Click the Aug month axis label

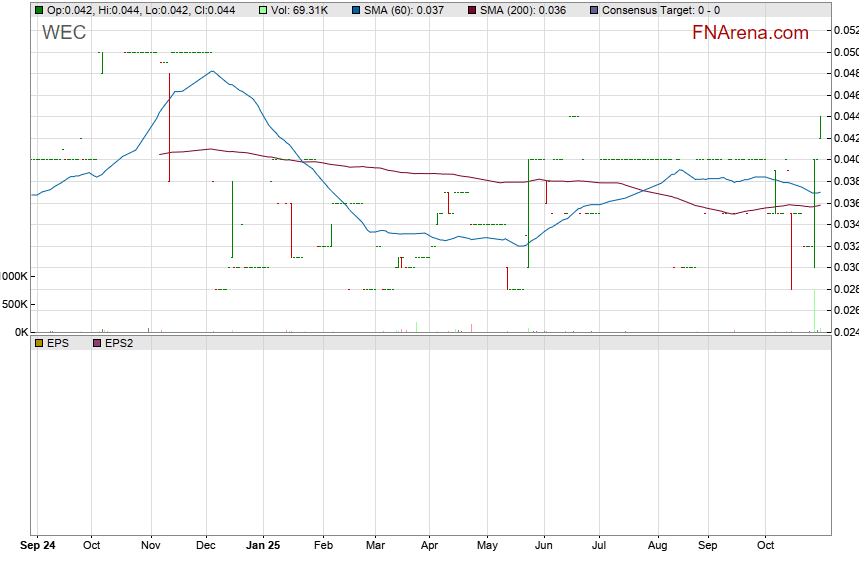coord(657,547)
